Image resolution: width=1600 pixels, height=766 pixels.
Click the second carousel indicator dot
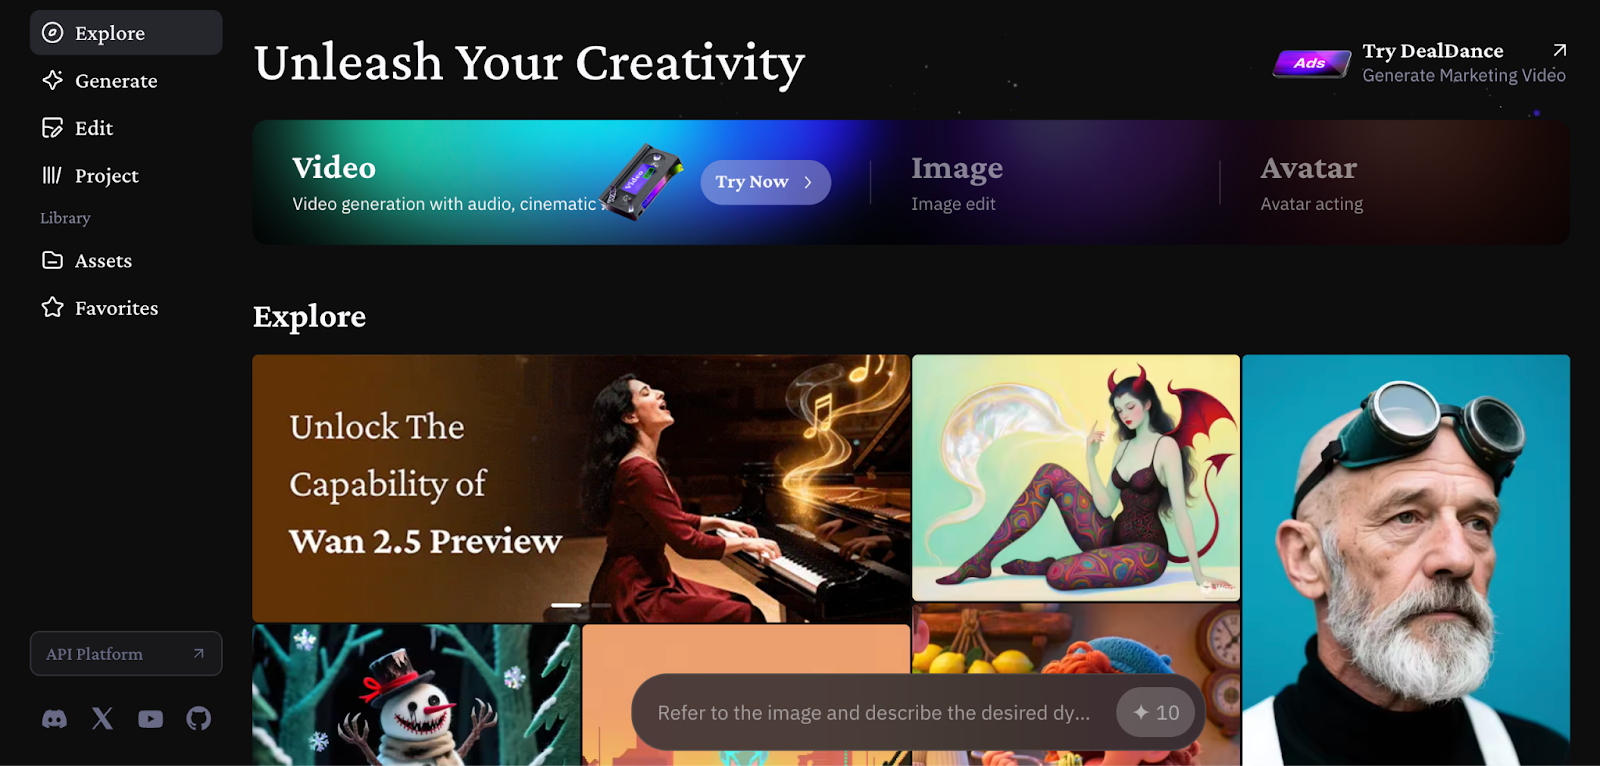600,605
